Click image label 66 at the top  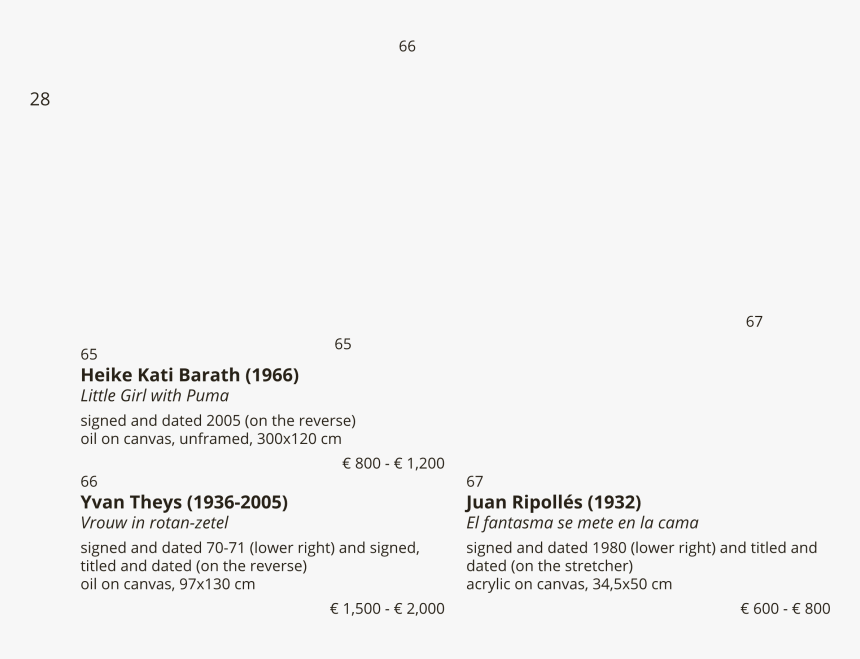point(407,47)
